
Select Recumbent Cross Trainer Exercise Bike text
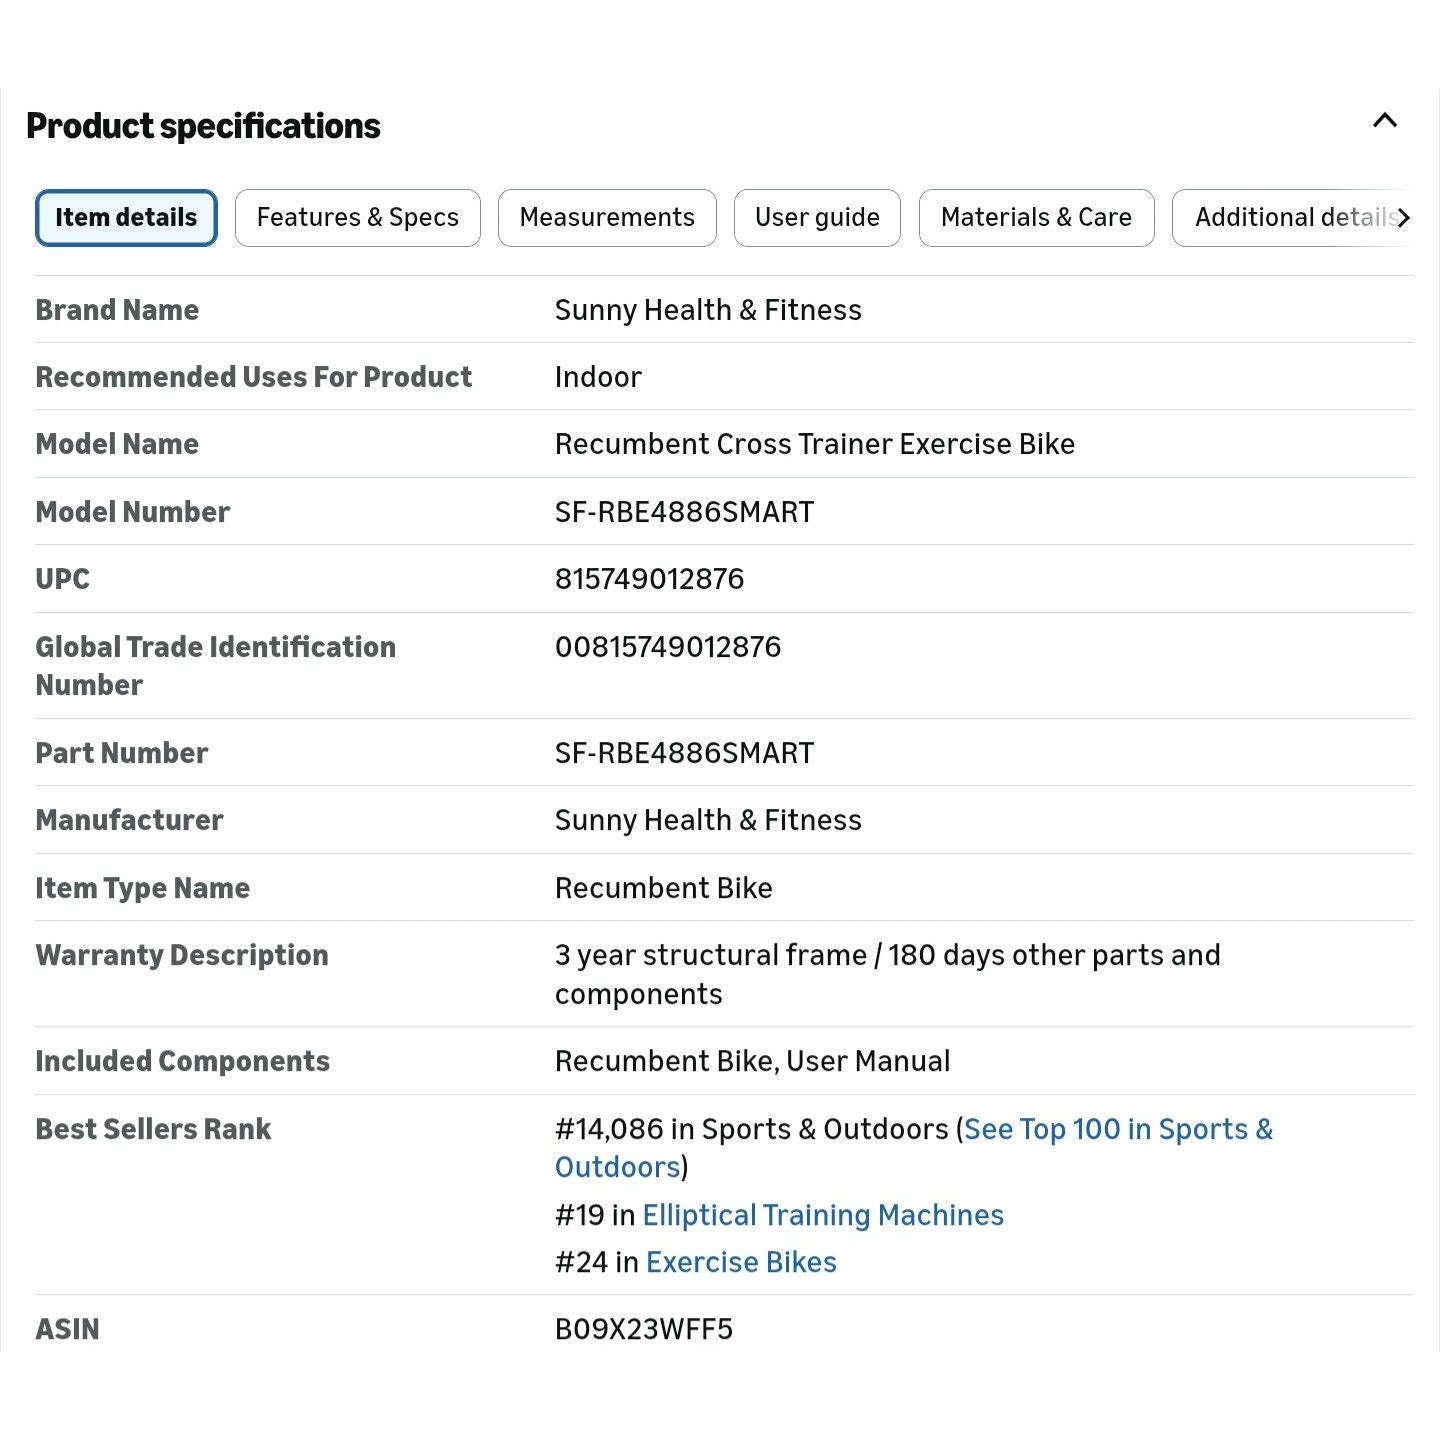815,444
